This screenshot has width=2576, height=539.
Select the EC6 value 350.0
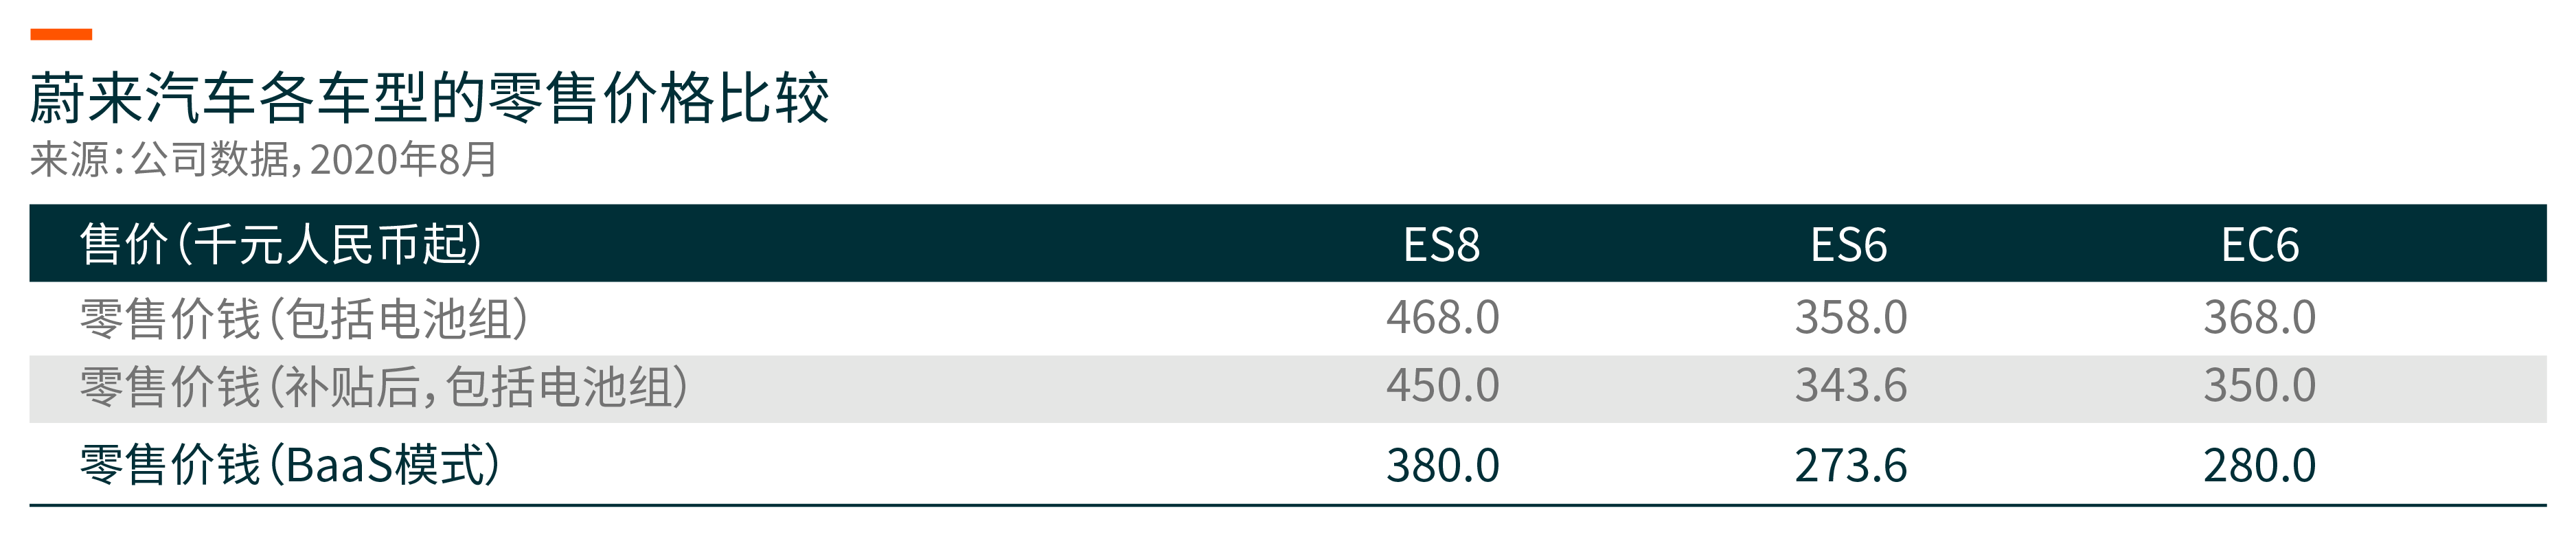click(2260, 386)
